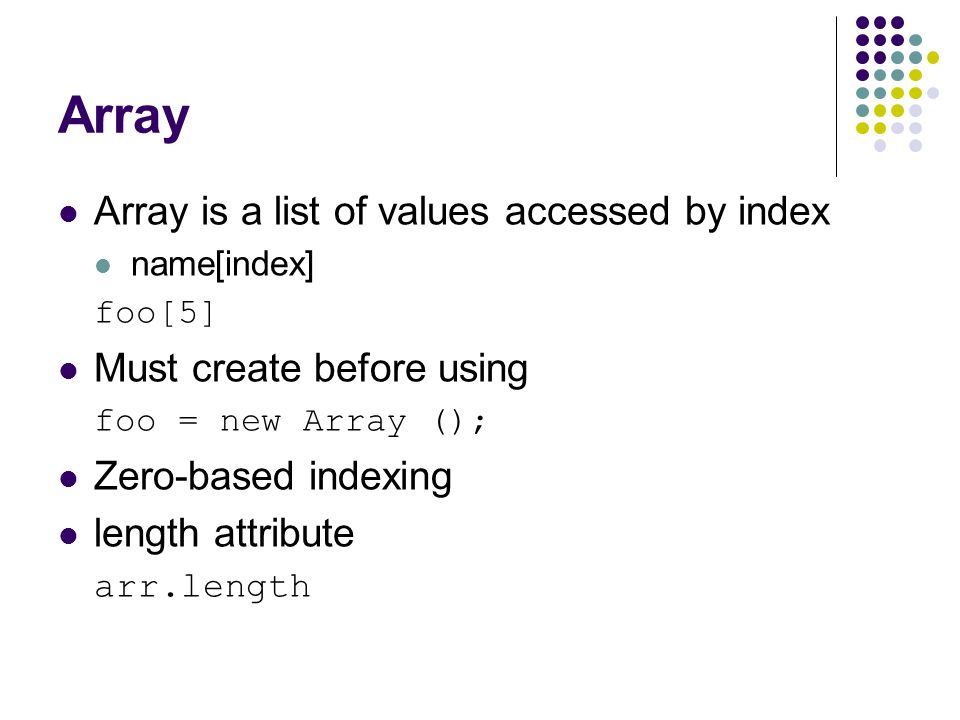Click the code 'foo = new Array ();'
The image size is (960, 720).
click(x=291, y=422)
